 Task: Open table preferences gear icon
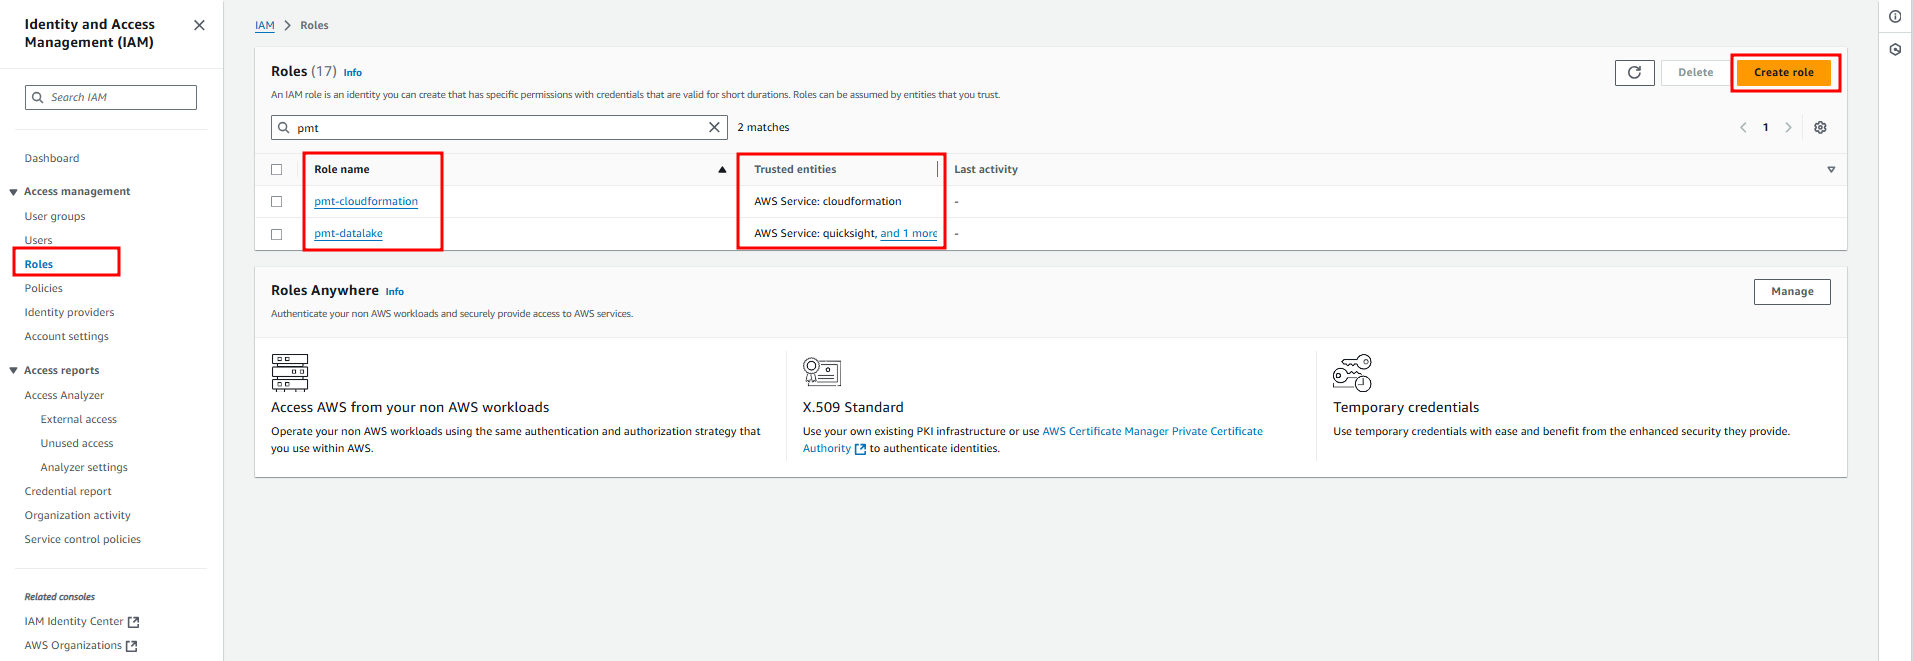[x=1820, y=127]
